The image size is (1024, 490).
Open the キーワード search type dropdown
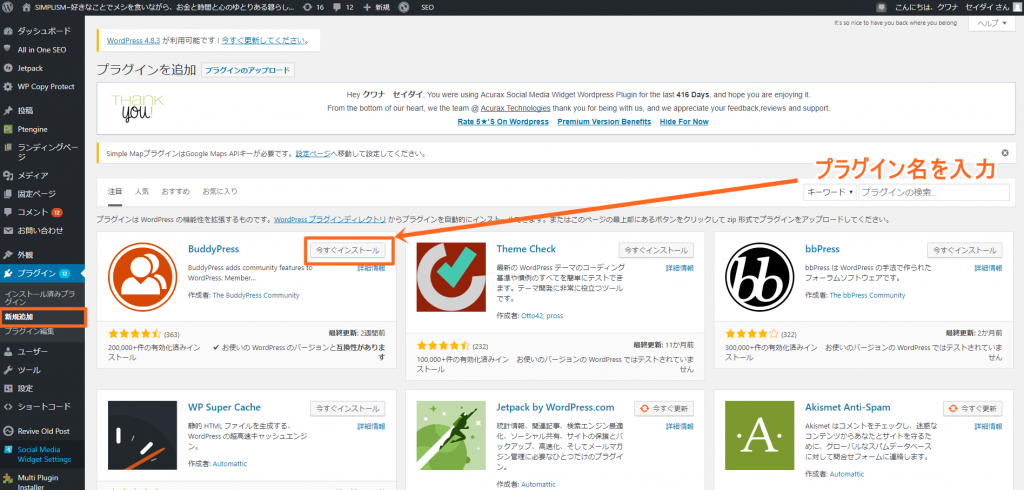[829, 192]
